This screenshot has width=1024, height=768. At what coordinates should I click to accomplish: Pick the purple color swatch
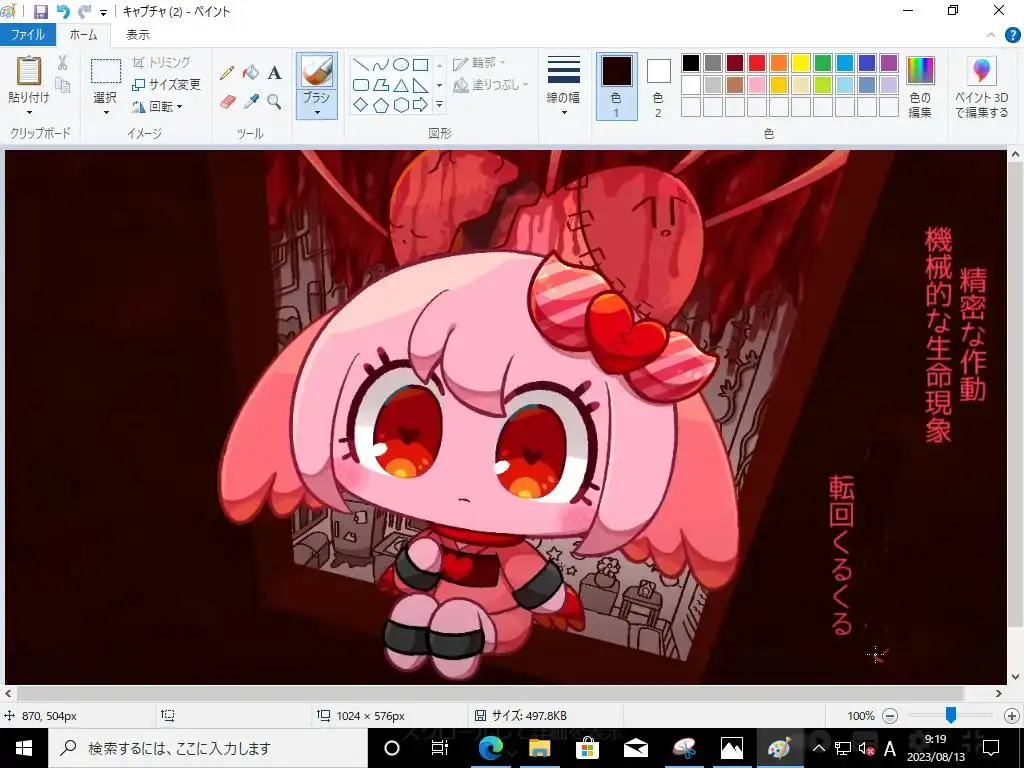[889, 63]
